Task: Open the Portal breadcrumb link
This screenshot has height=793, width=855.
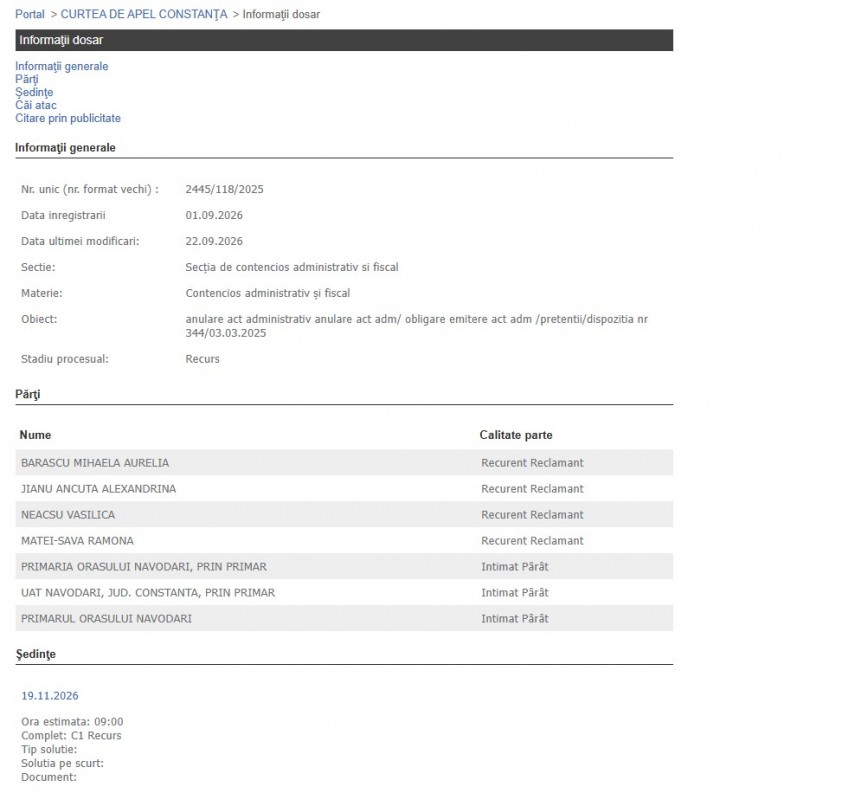Action: coord(29,14)
